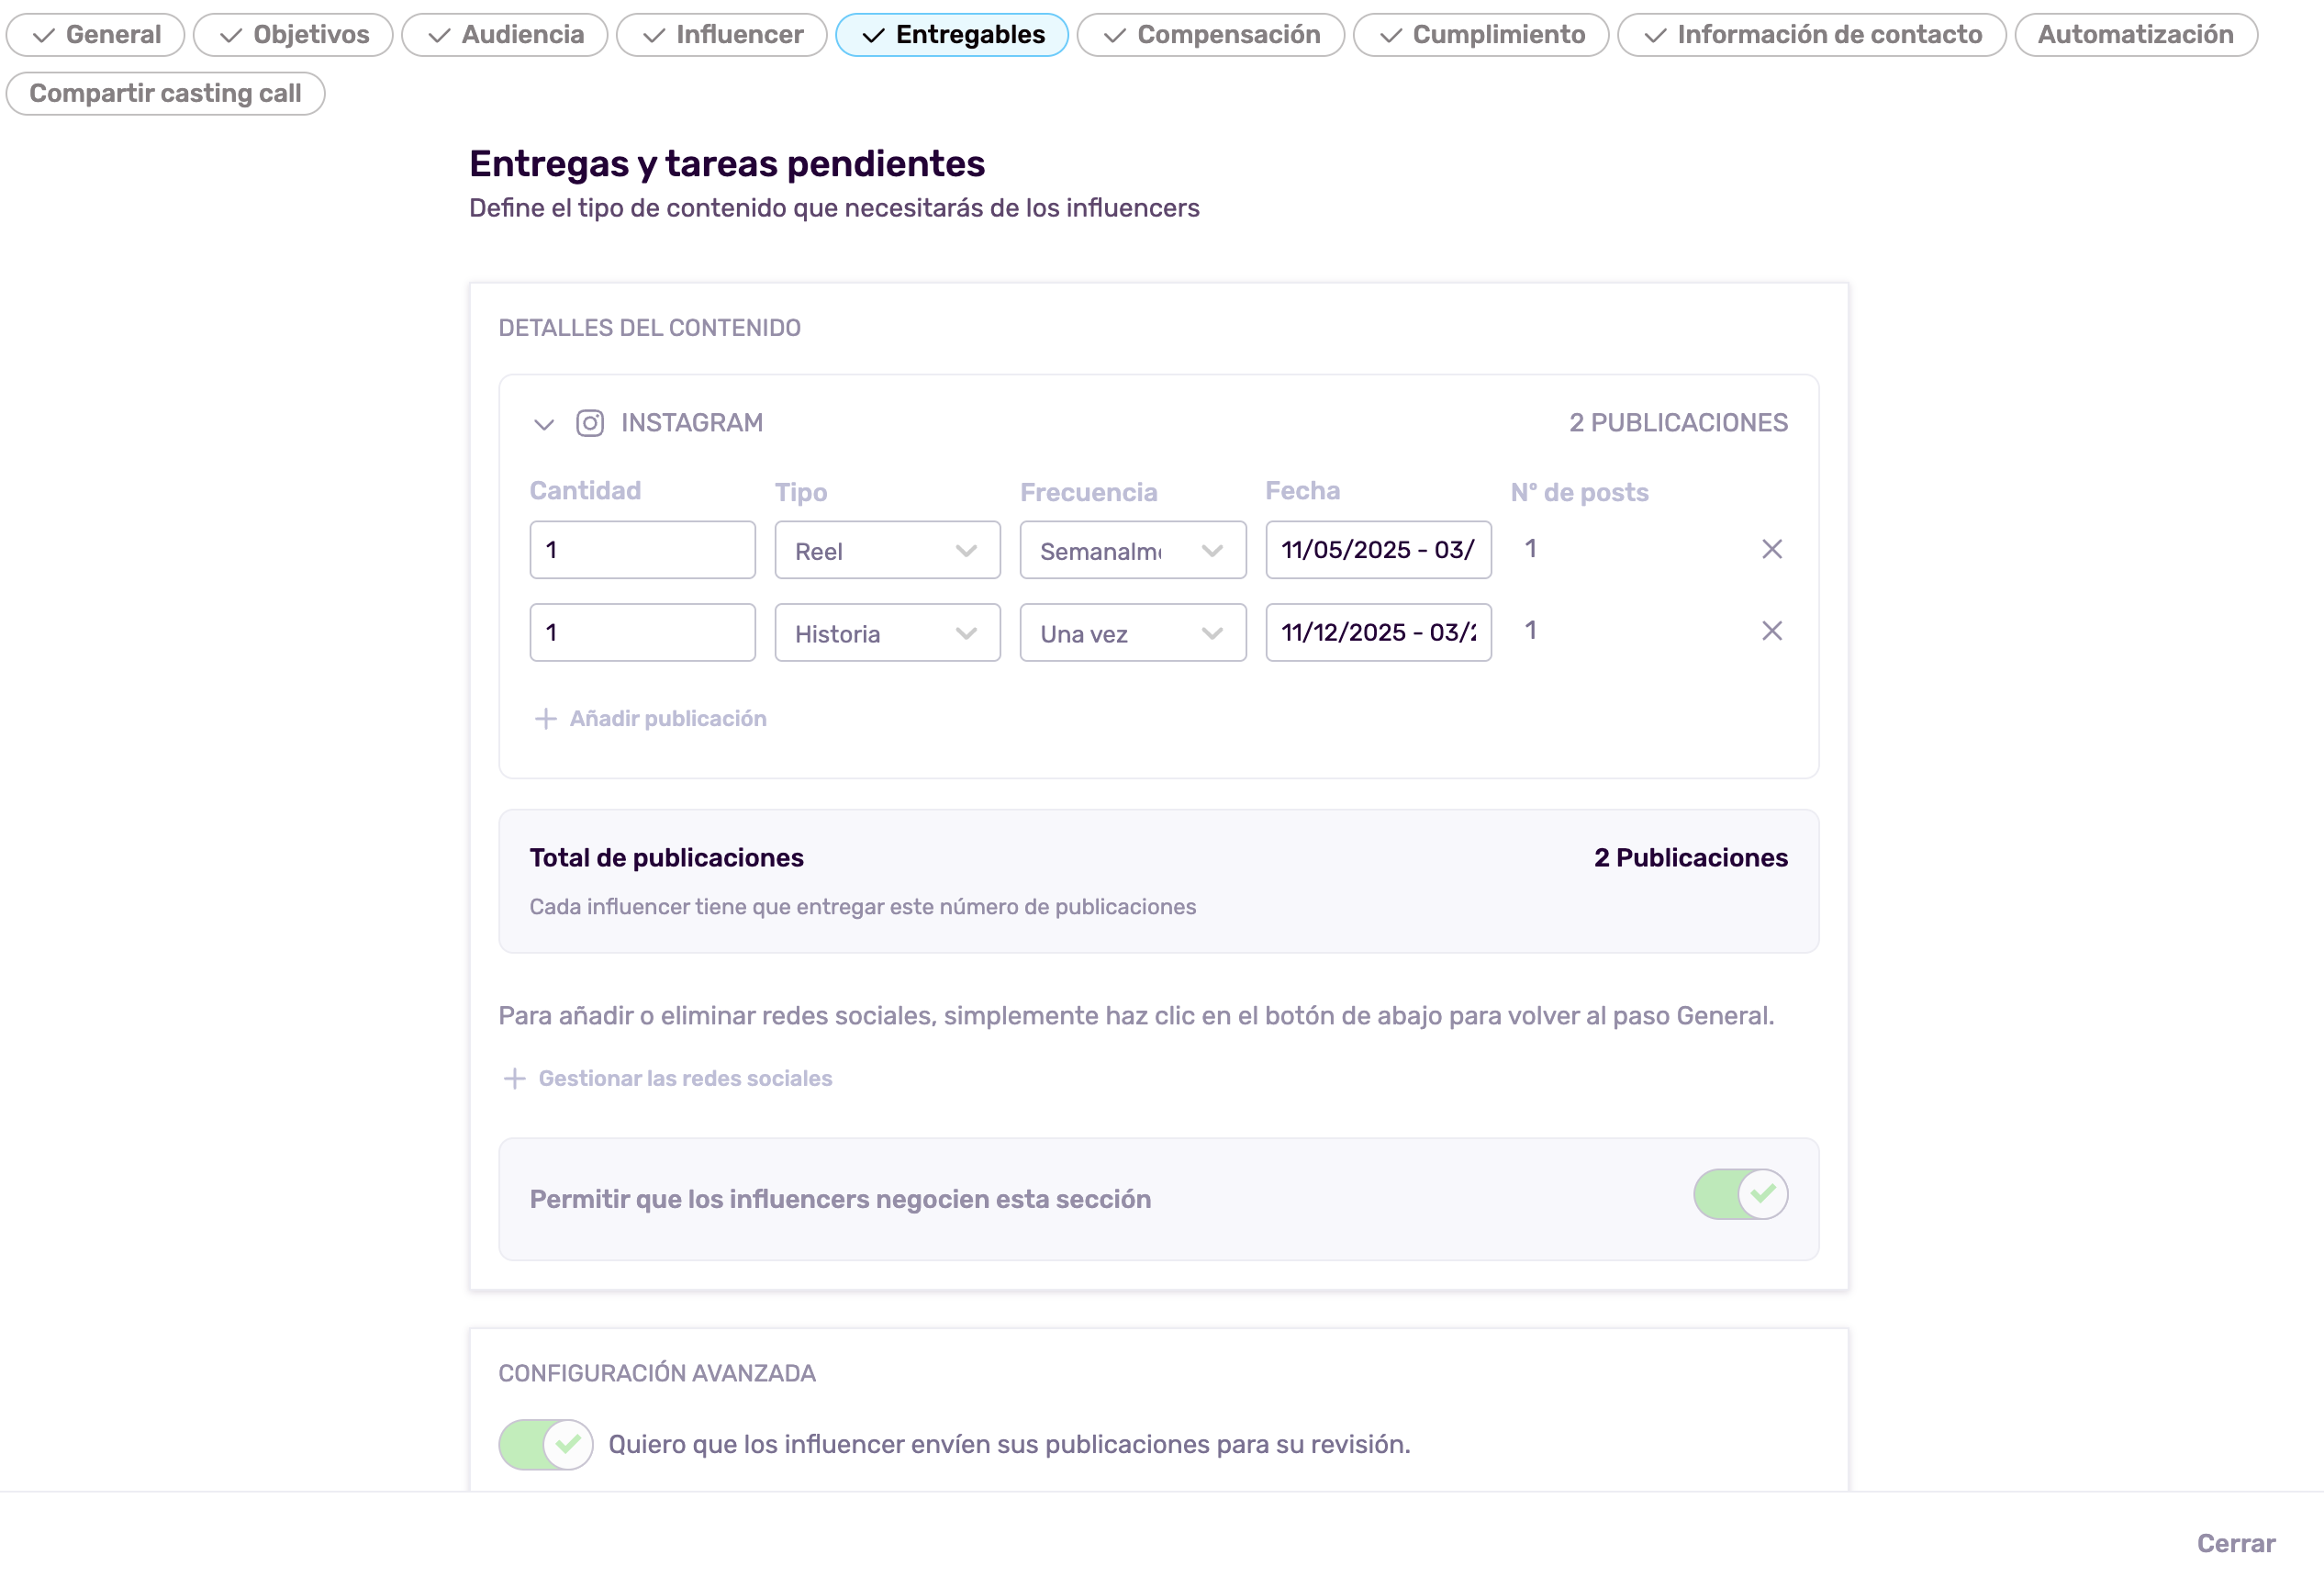Click the Gestionar las redes sociales link
This screenshot has width=2324, height=1577.
(685, 1079)
